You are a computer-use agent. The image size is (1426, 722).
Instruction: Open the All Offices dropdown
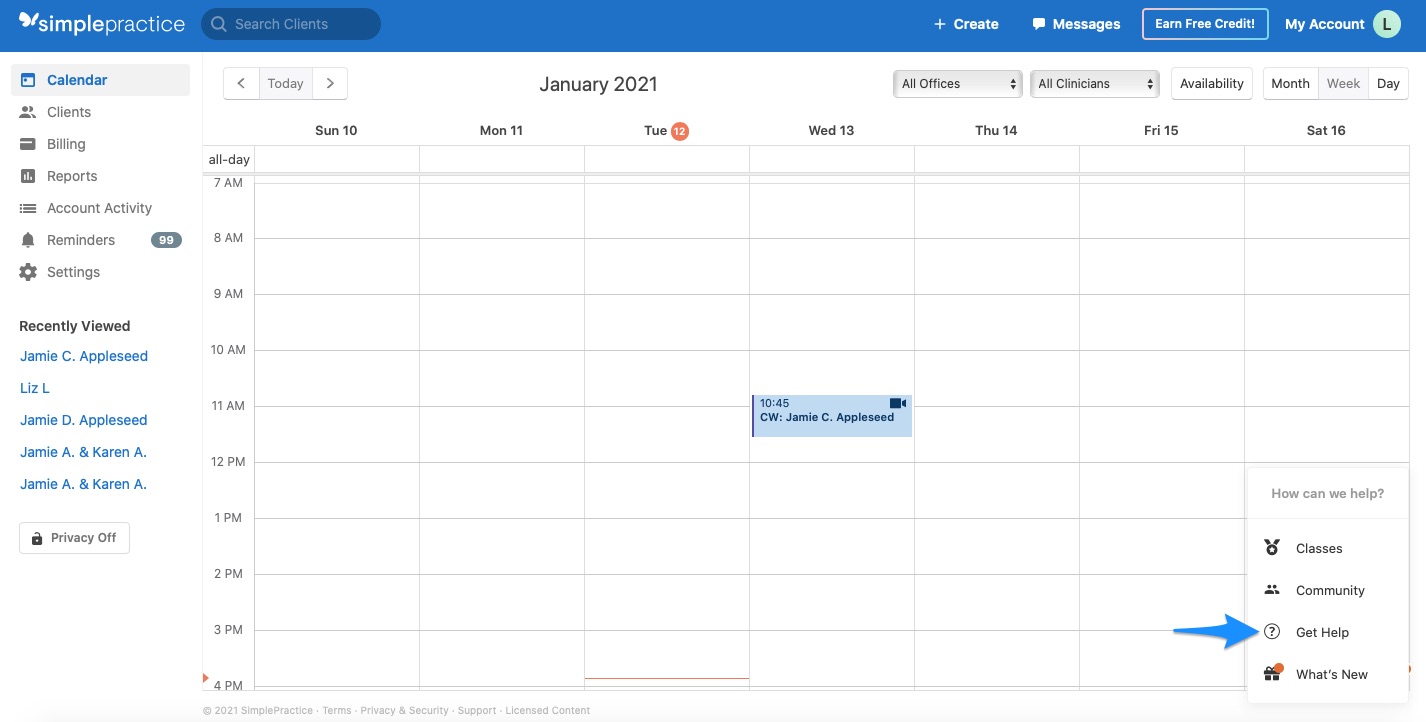957,84
